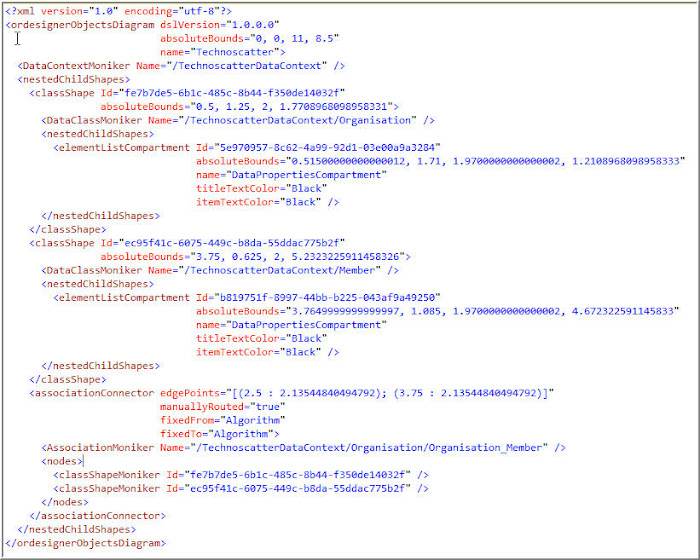Click bounds value starting "0.5150000000000012"
Viewport: 700px width, 560px height.
485,161
